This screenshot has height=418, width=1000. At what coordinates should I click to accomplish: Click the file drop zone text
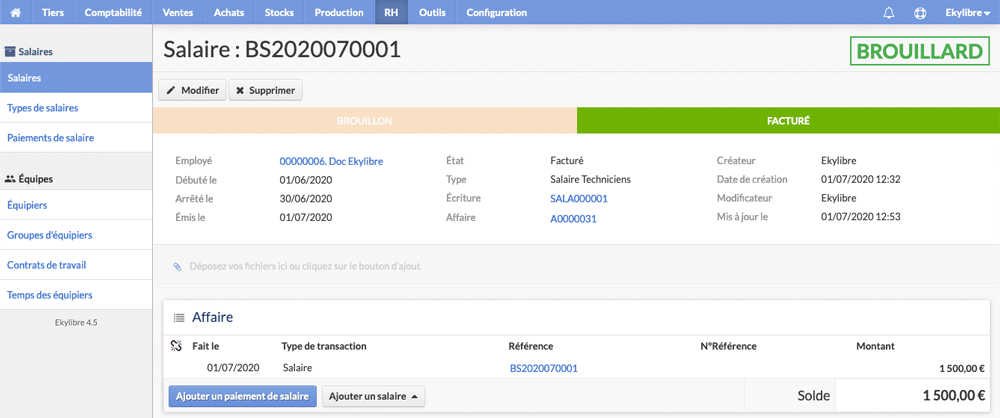[x=305, y=266]
